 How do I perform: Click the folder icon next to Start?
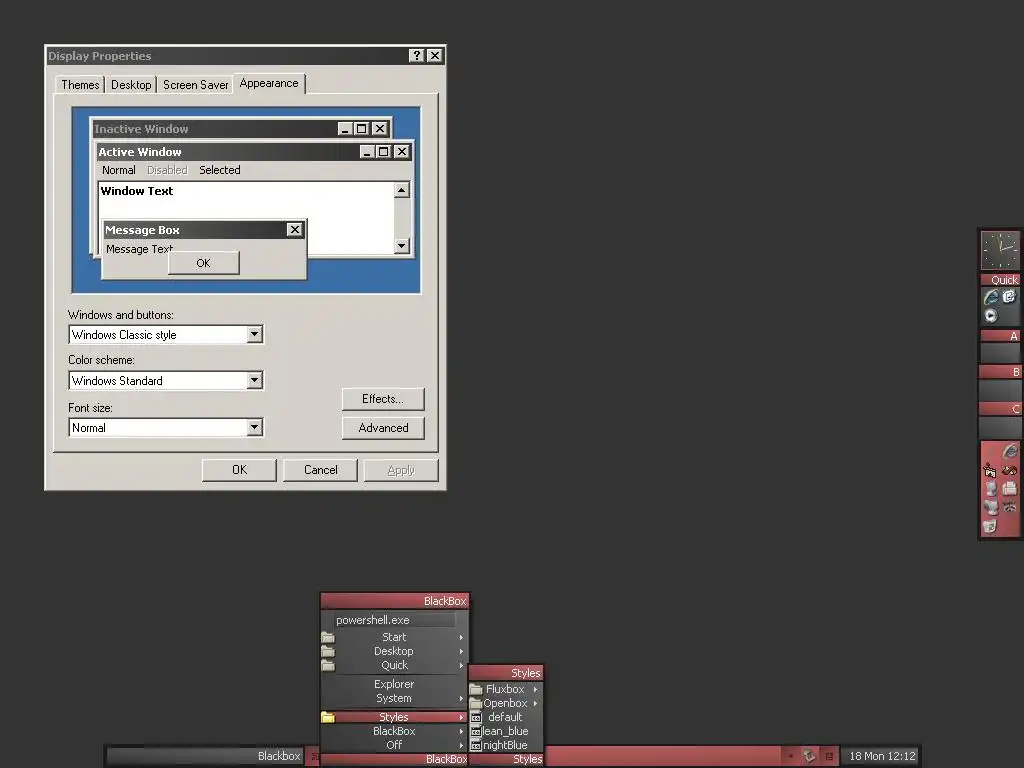point(328,637)
